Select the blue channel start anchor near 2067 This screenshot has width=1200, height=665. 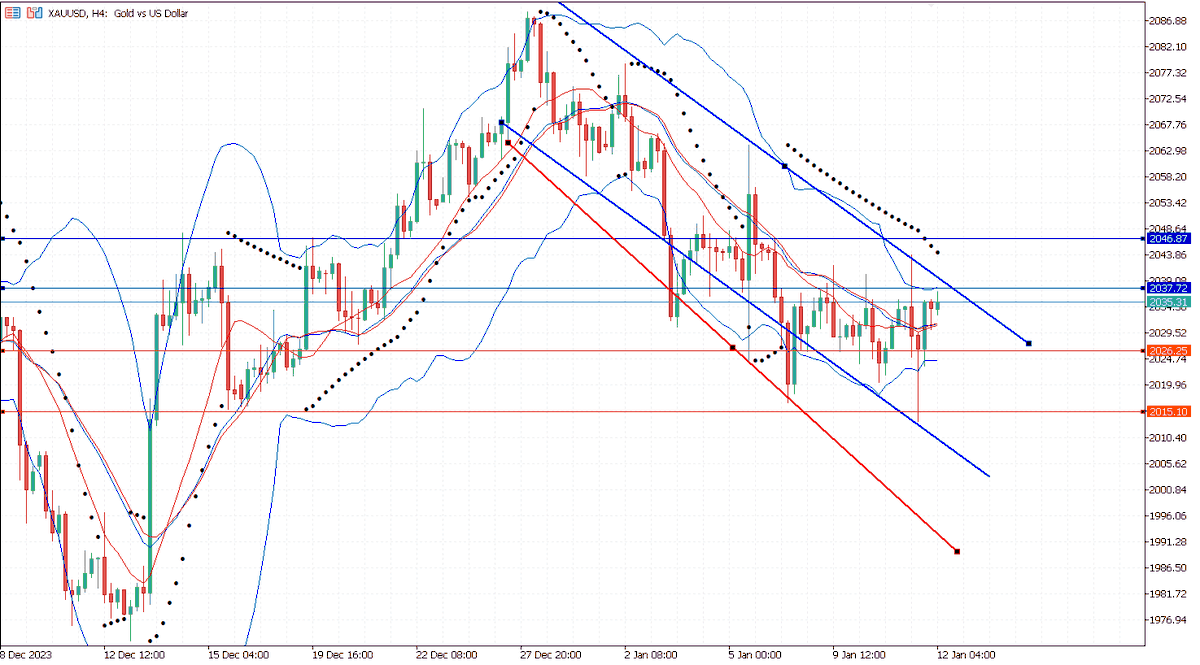click(501, 122)
